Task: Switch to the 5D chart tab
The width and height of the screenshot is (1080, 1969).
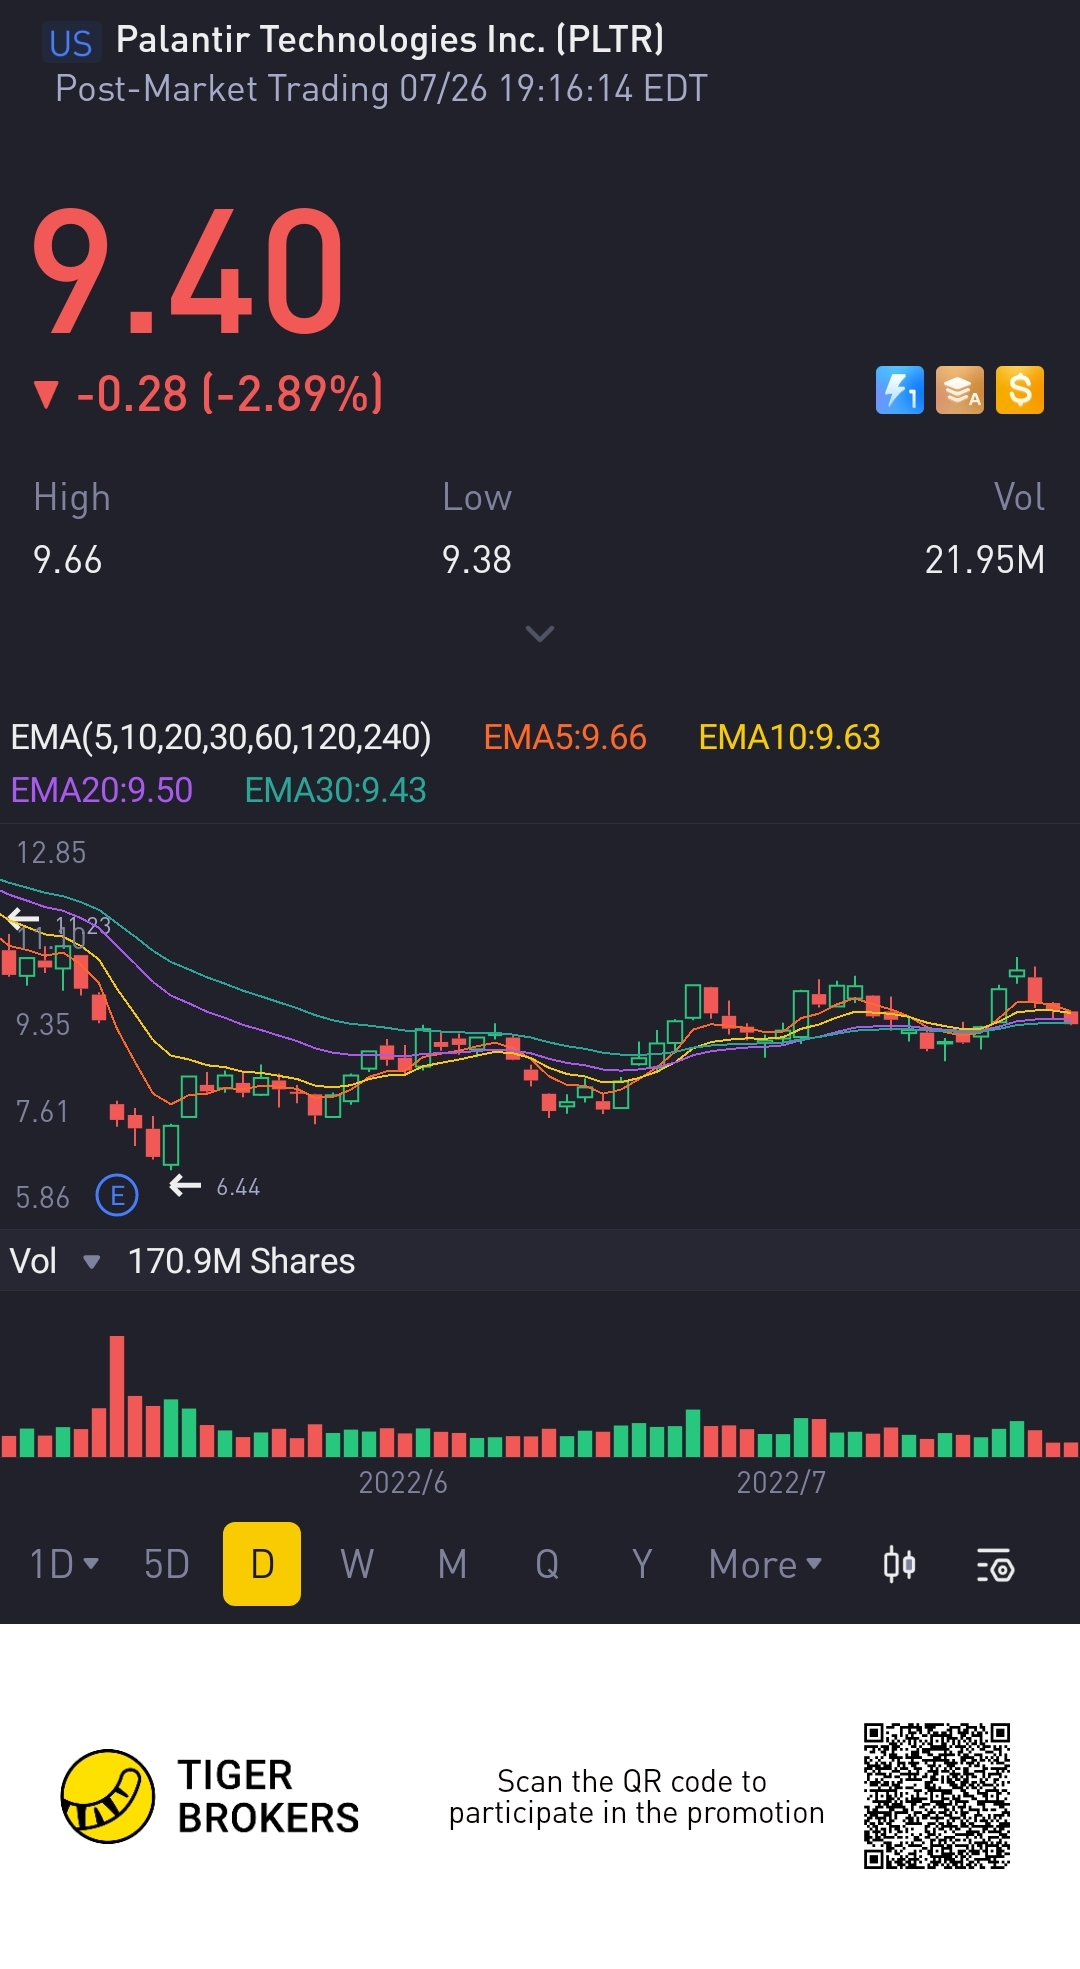Action: click(x=167, y=1564)
